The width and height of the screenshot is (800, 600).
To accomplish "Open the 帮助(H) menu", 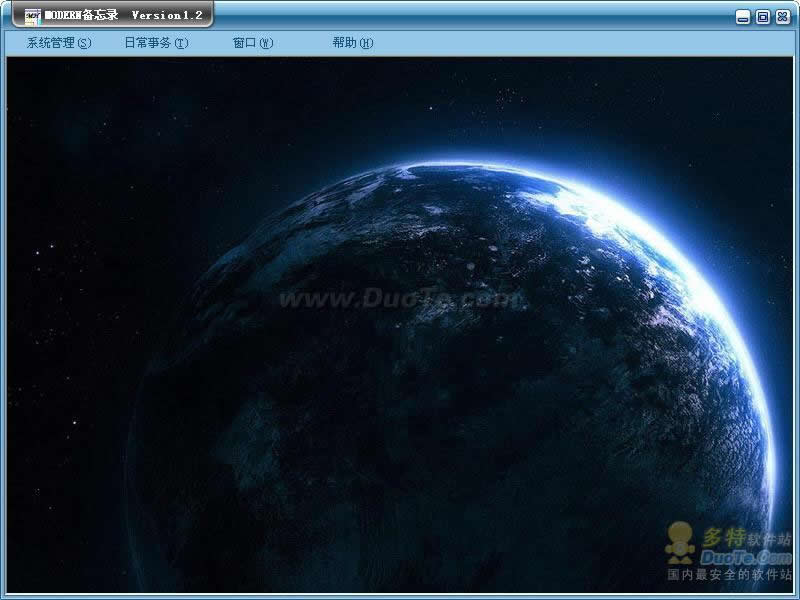I will [353, 43].
